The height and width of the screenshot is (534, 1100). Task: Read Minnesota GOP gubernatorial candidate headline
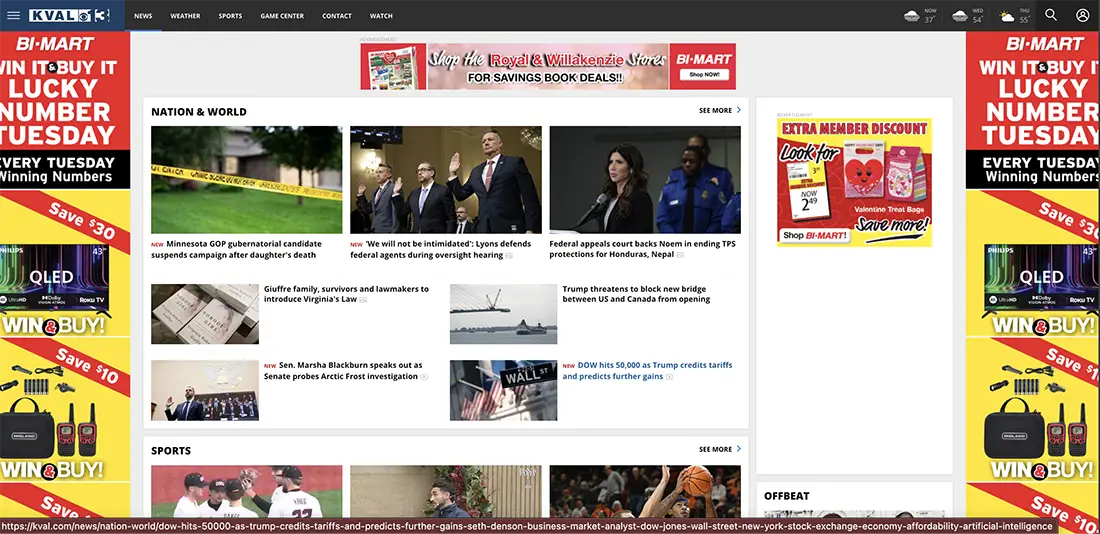pyautogui.click(x=236, y=249)
